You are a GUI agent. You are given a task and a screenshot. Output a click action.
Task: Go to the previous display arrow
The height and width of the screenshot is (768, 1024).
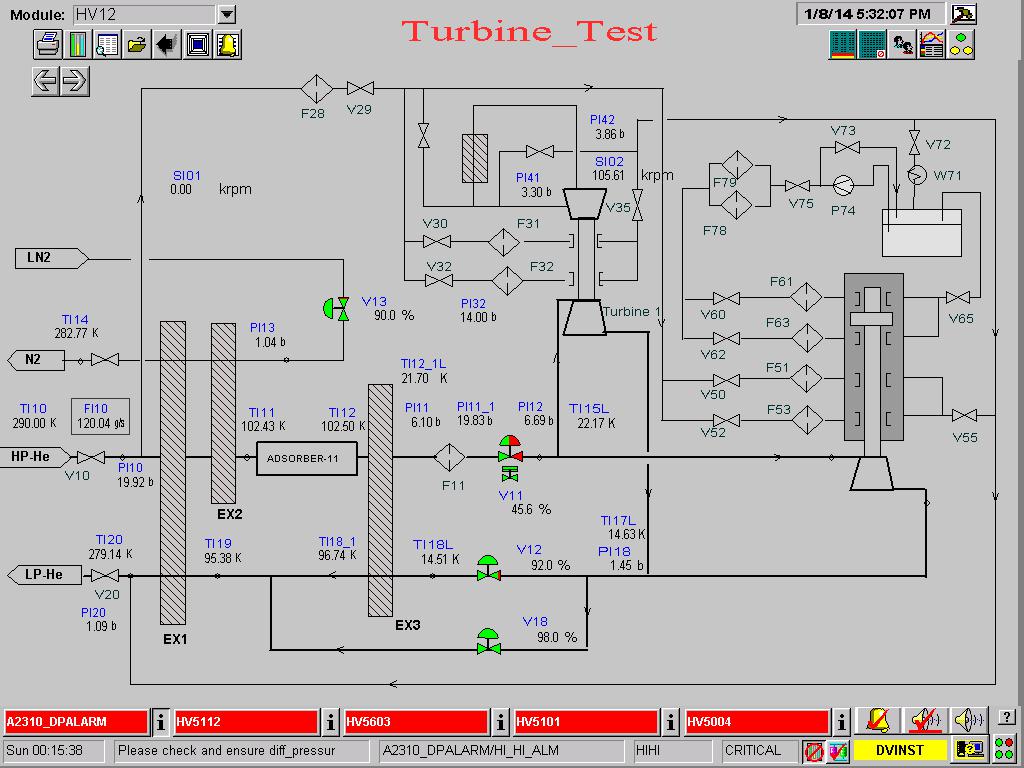46,81
